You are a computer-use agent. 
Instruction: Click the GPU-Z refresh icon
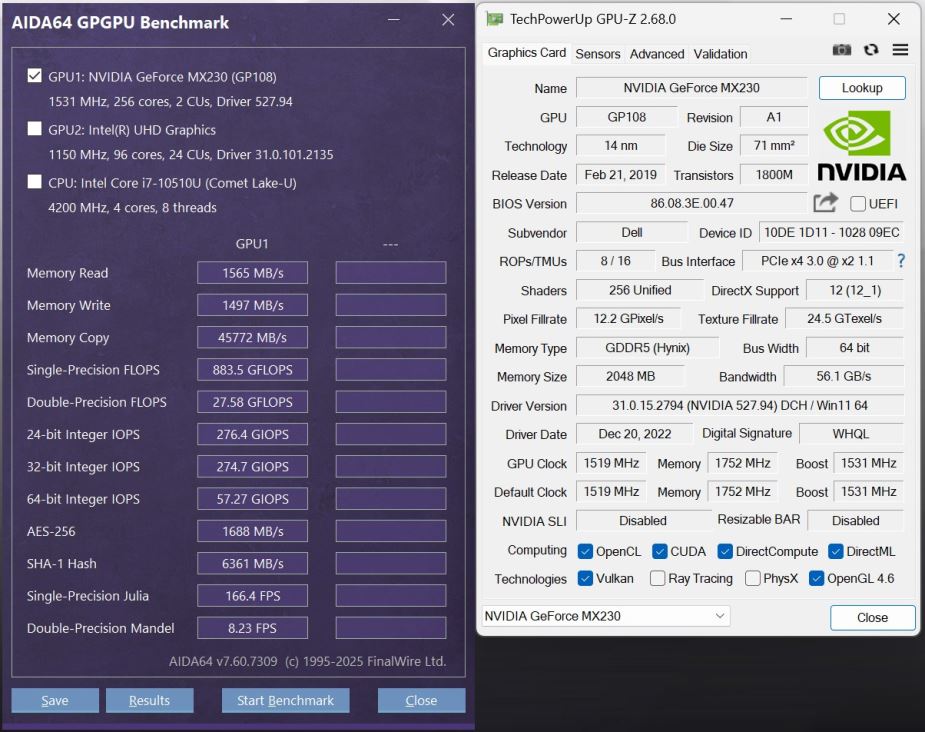(x=872, y=50)
